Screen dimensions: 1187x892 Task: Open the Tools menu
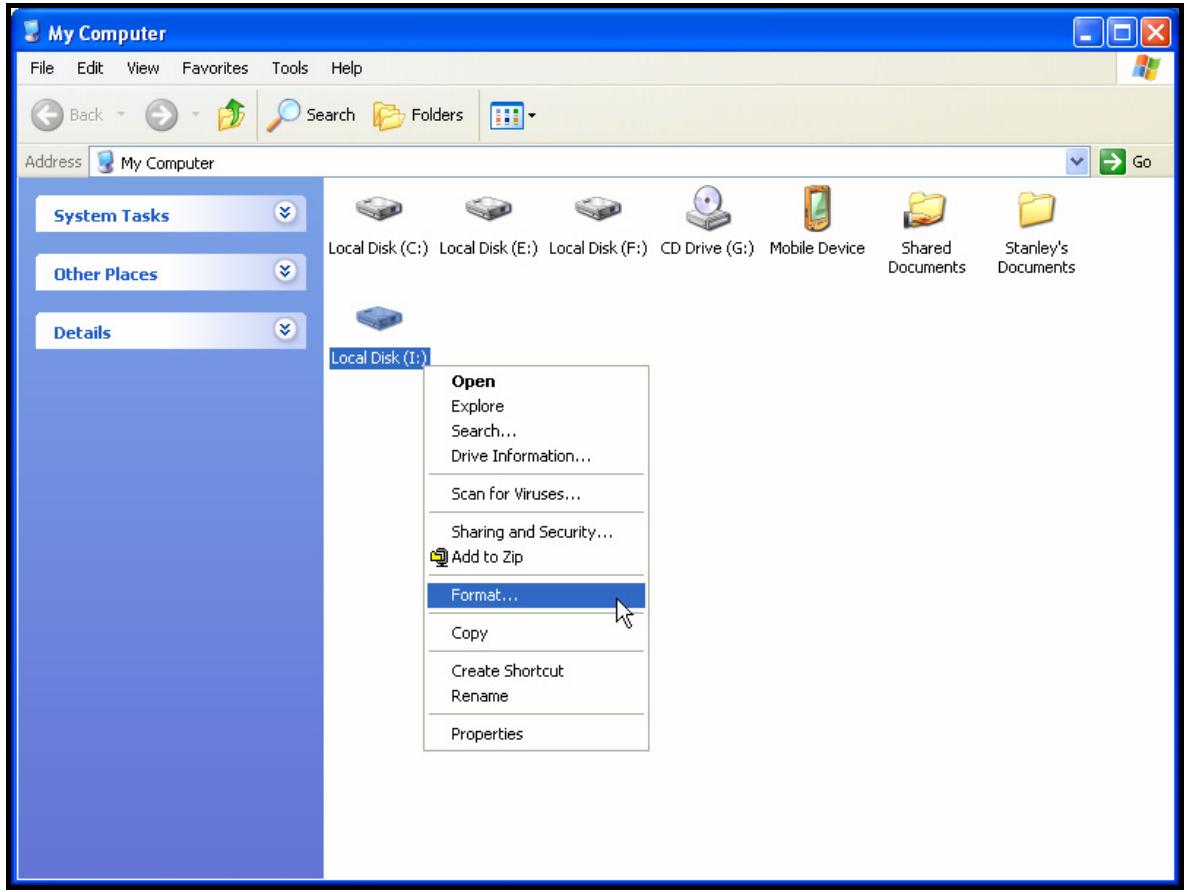(290, 68)
